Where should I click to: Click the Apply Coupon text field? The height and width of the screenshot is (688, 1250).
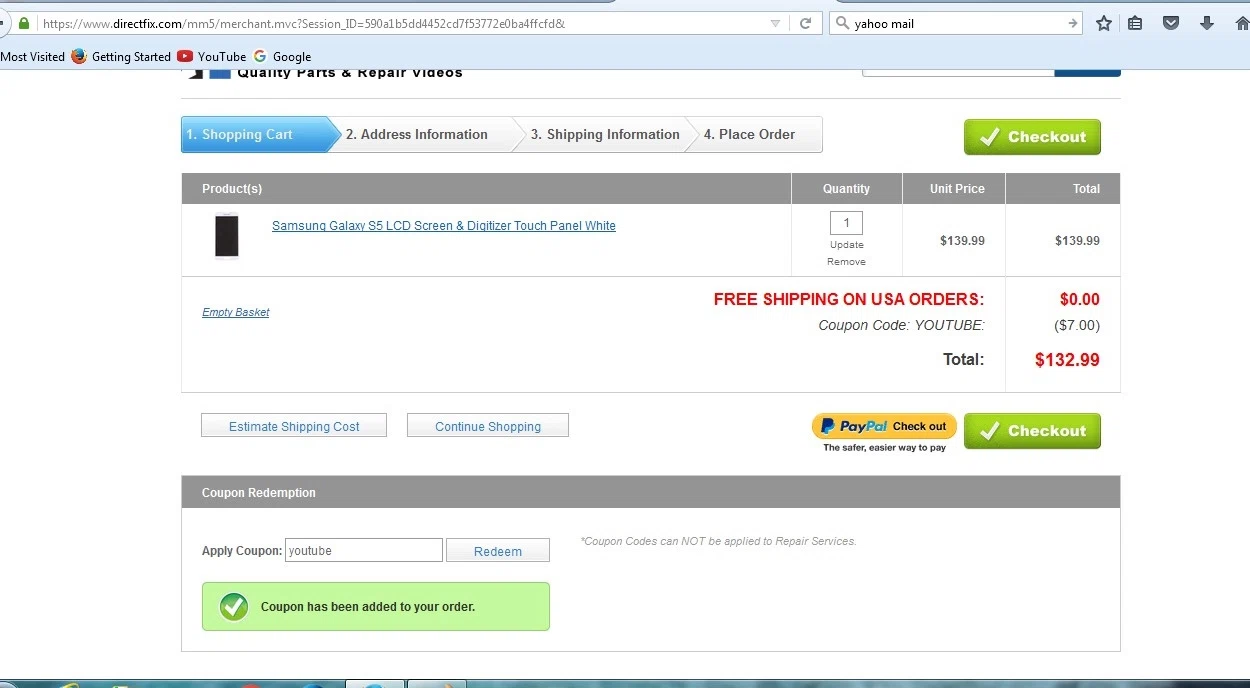[364, 550]
